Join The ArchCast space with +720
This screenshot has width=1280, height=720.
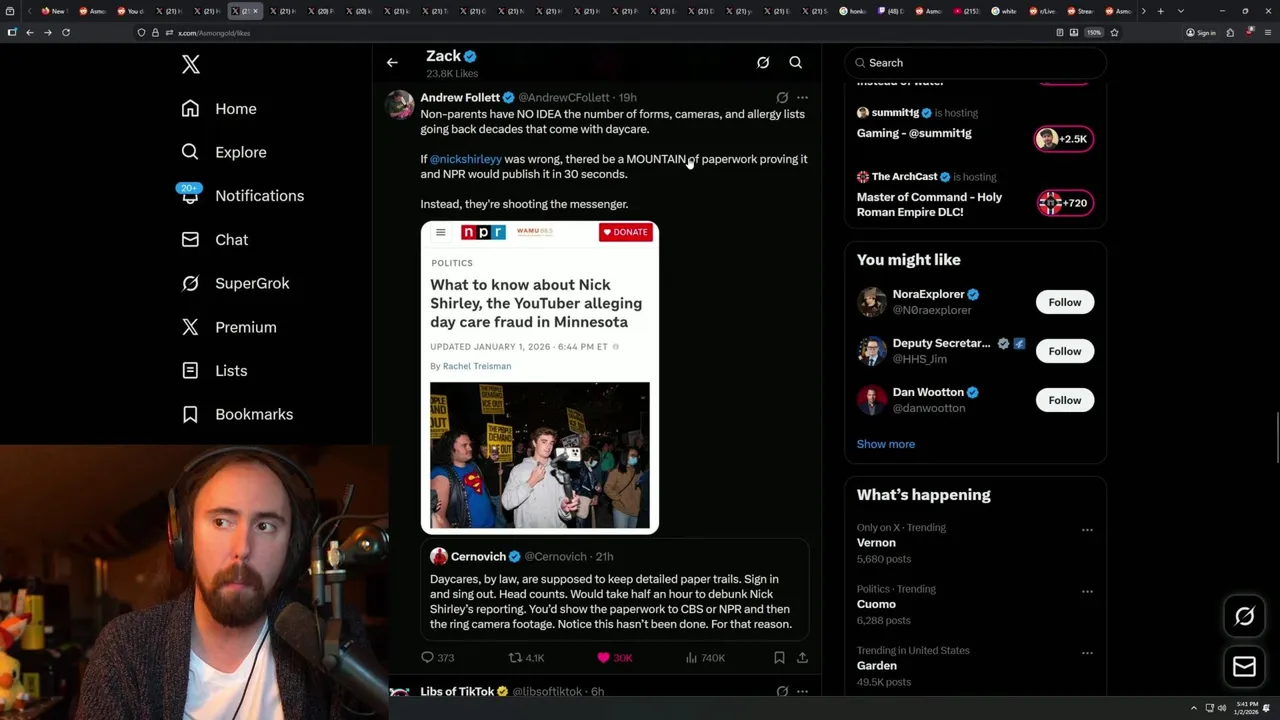coord(1064,203)
